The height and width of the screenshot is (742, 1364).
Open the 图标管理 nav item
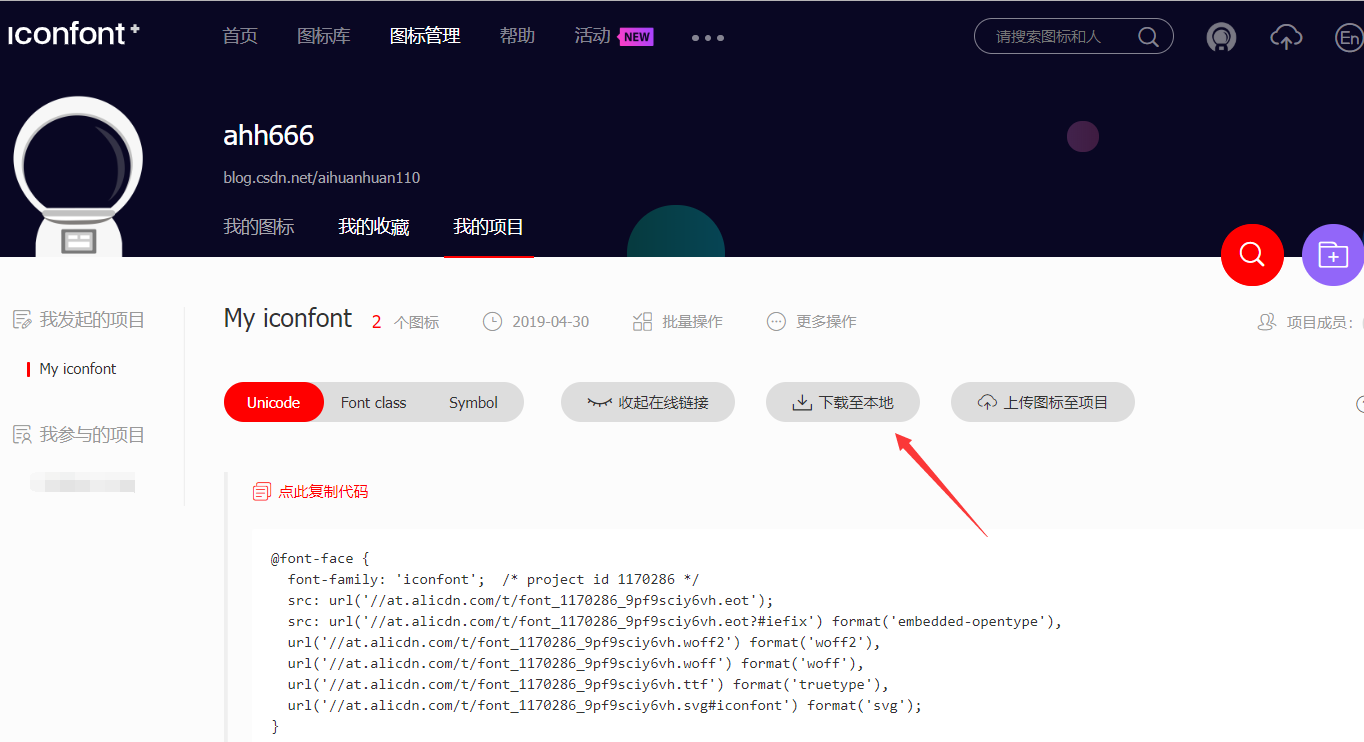coord(425,36)
